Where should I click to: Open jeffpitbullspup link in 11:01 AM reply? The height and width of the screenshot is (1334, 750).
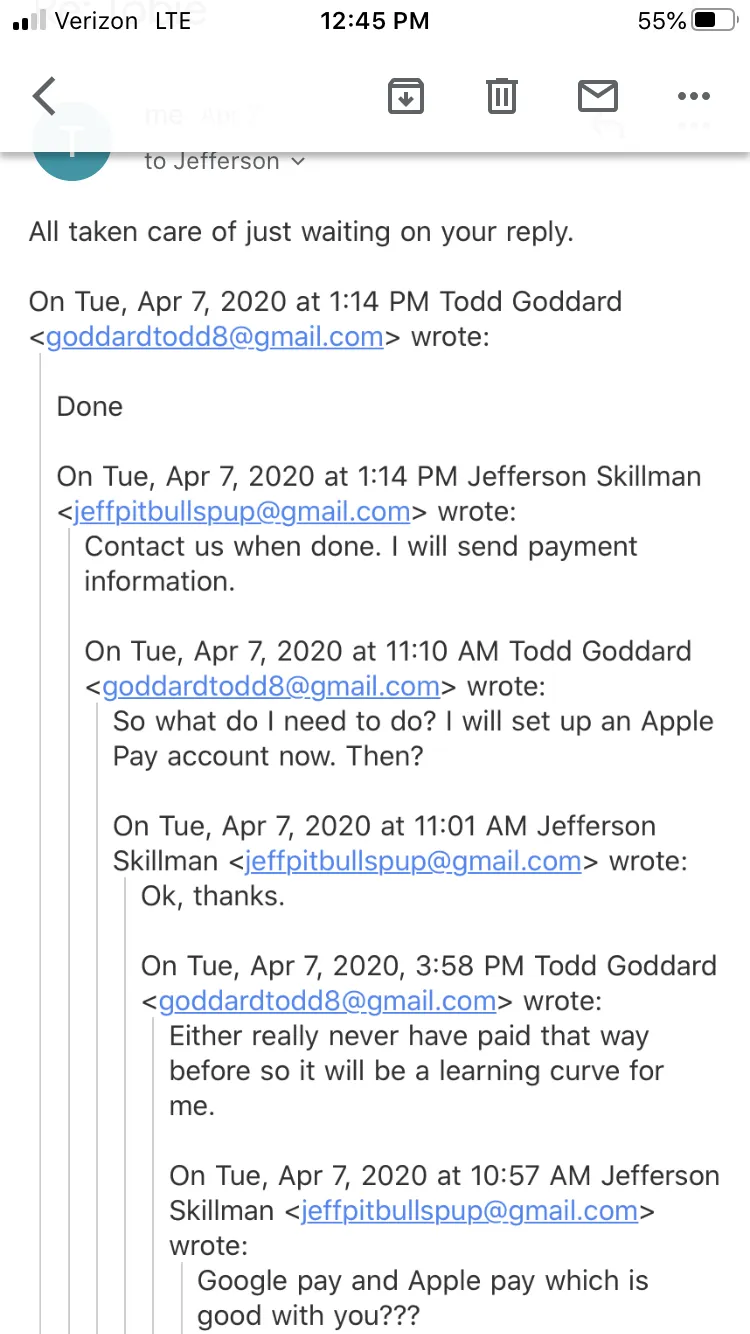413,861
